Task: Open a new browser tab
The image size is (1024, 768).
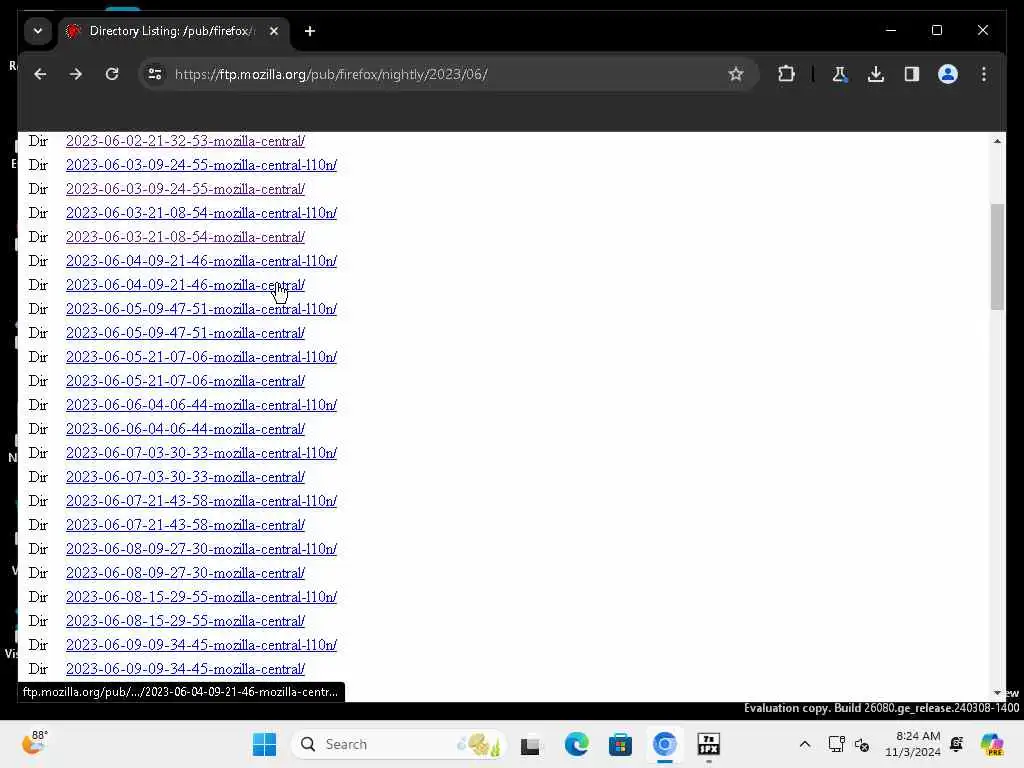Action: point(310,31)
